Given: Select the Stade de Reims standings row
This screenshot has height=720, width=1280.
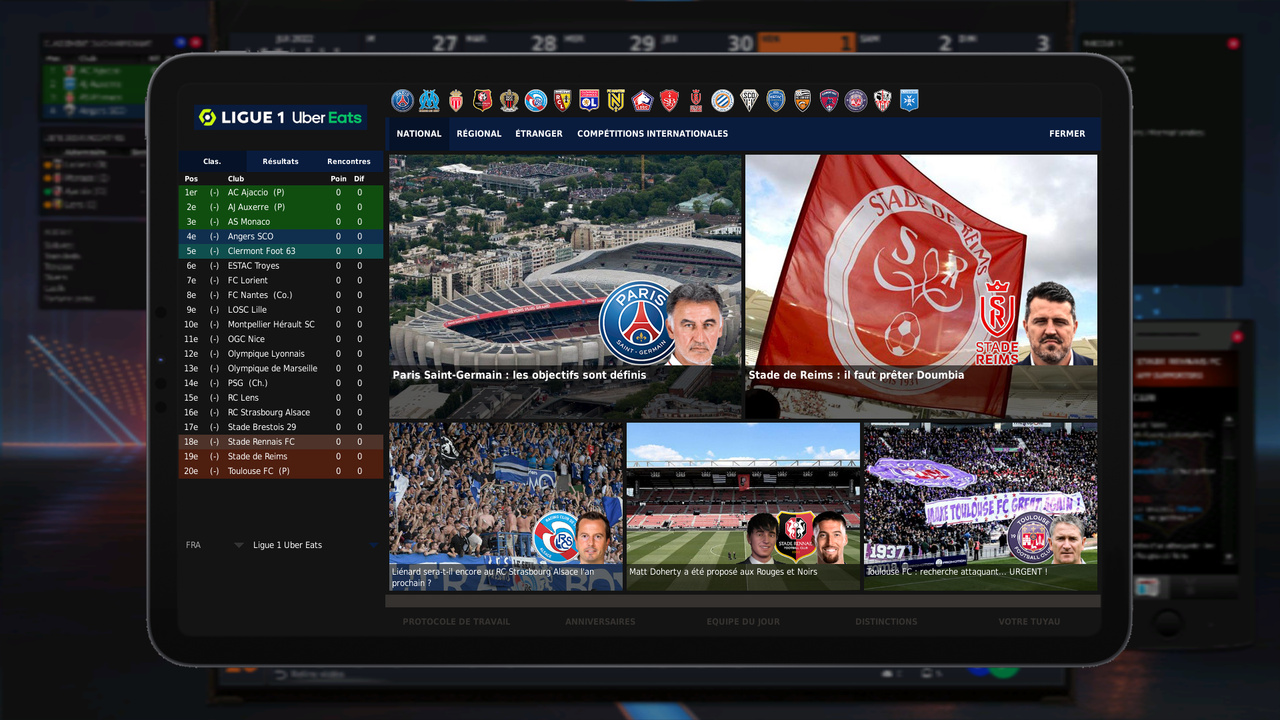Looking at the screenshot, I should click(281, 456).
